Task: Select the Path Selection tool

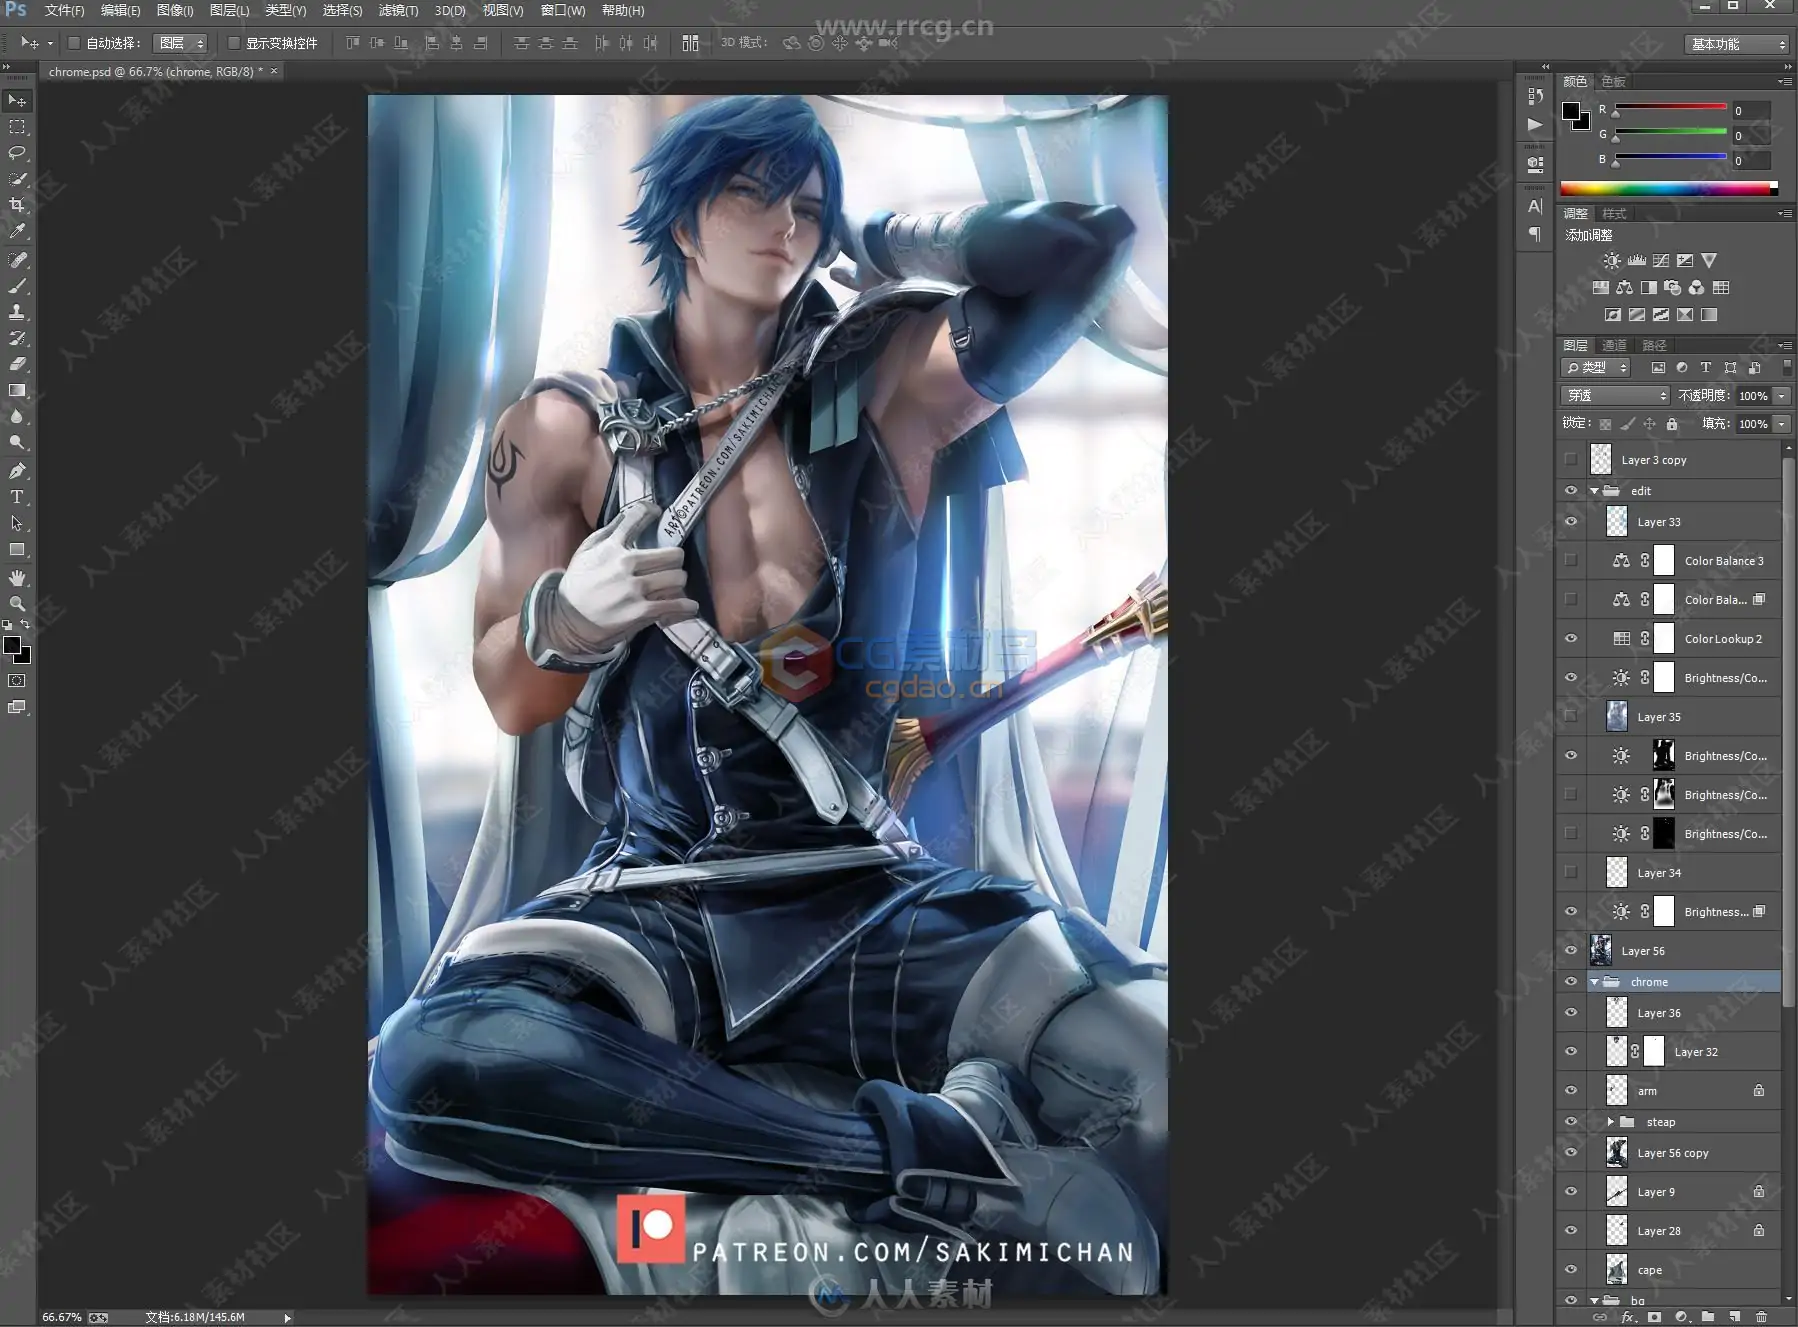Action: click(17, 523)
